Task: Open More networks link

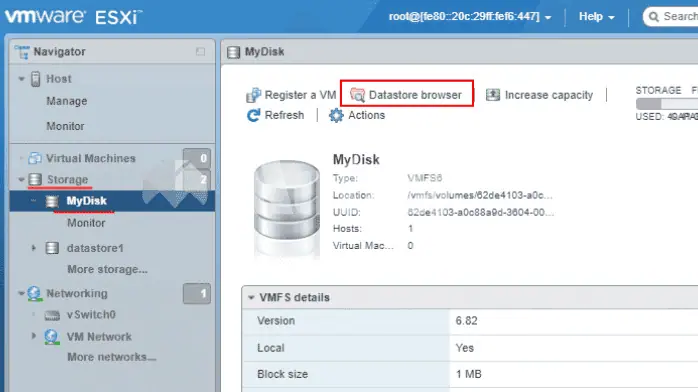Action: [112, 357]
